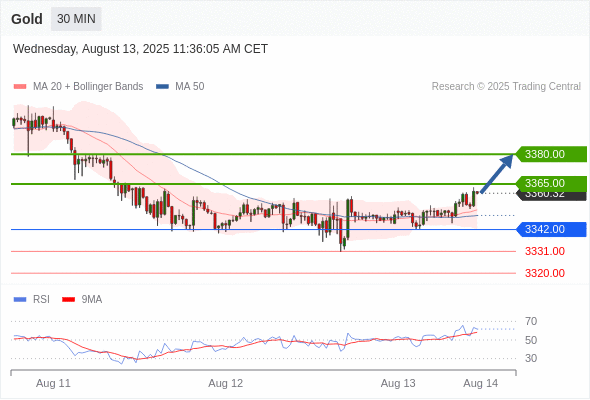
Task: Select the 3365.00 resistance price tag
Action: click(x=551, y=183)
